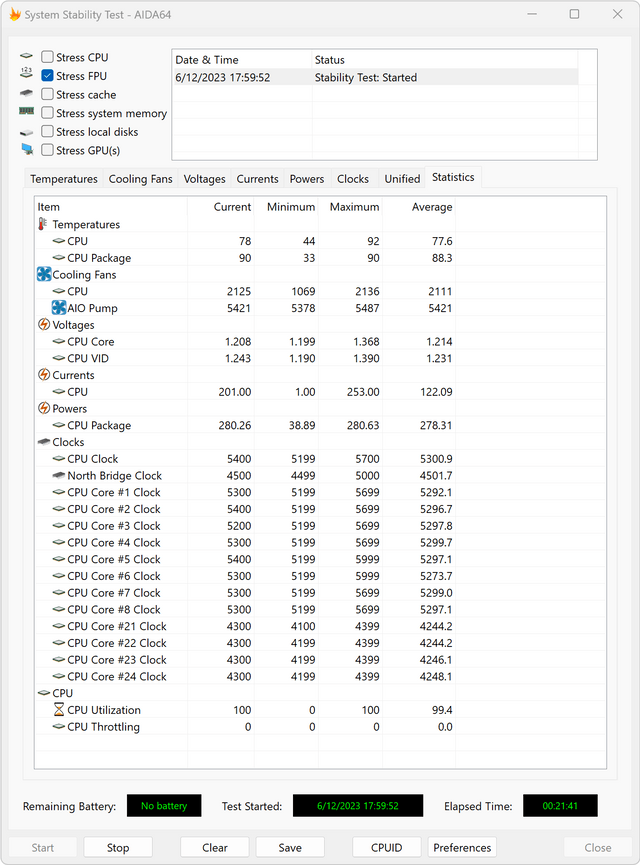Viewport: 640px width, 865px height.
Task: Click the Minimum column header
Action: click(286, 207)
